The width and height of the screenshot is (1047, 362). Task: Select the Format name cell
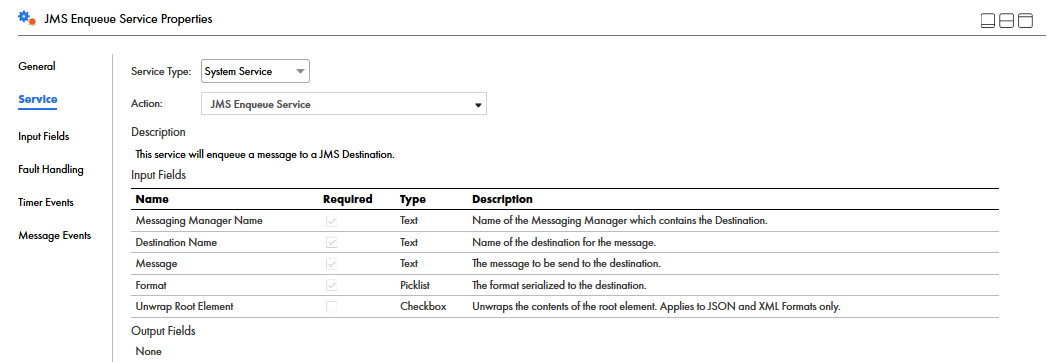[151, 285]
